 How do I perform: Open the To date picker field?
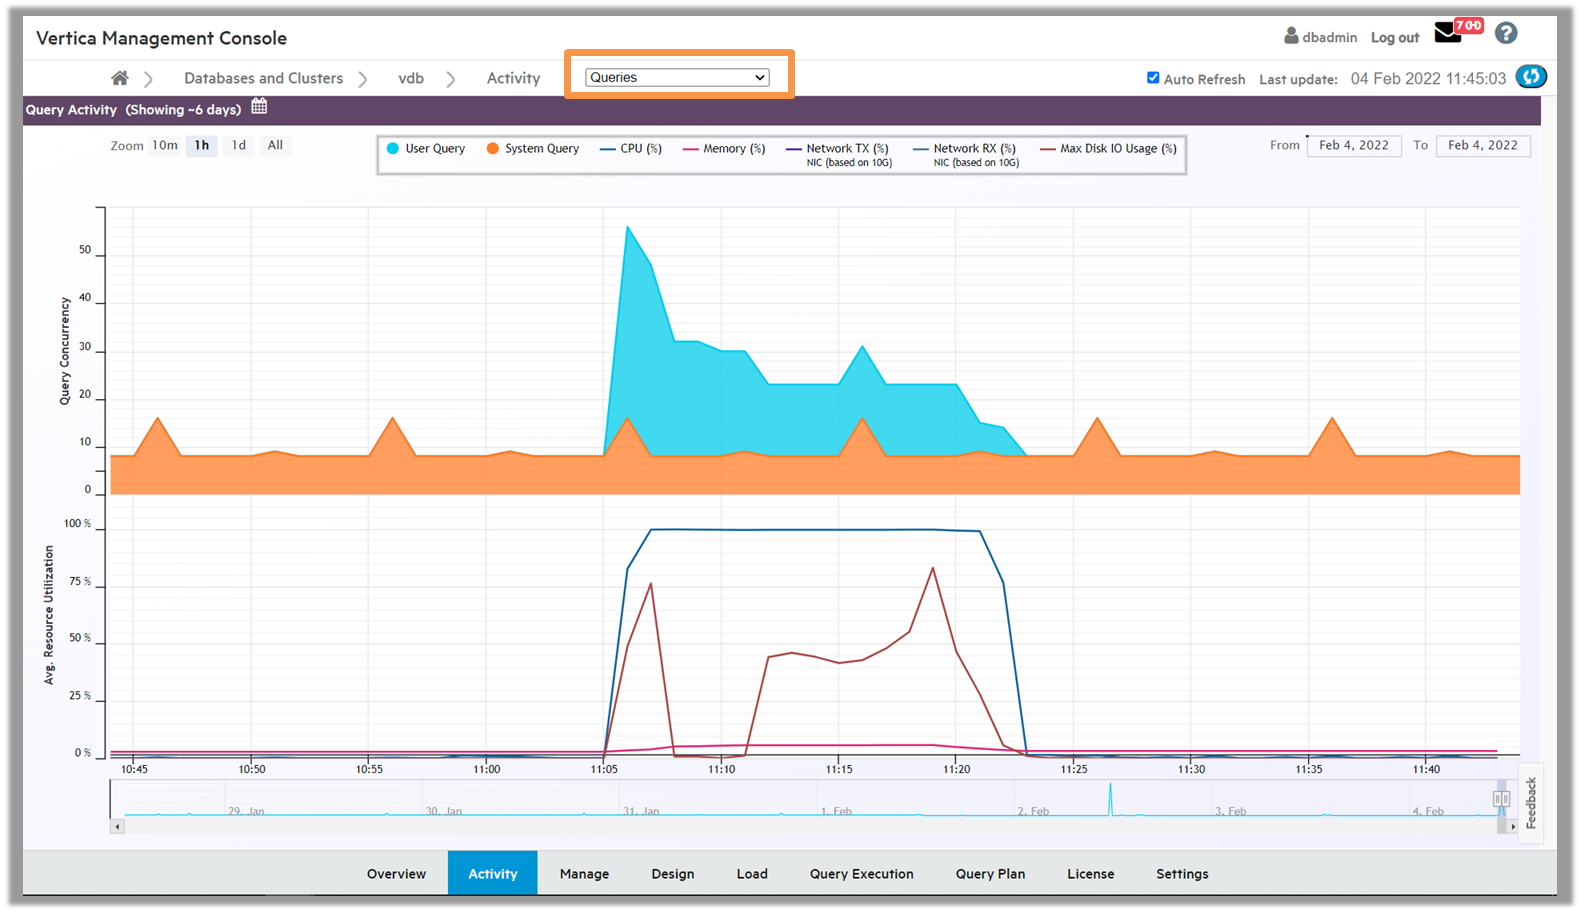1482,146
